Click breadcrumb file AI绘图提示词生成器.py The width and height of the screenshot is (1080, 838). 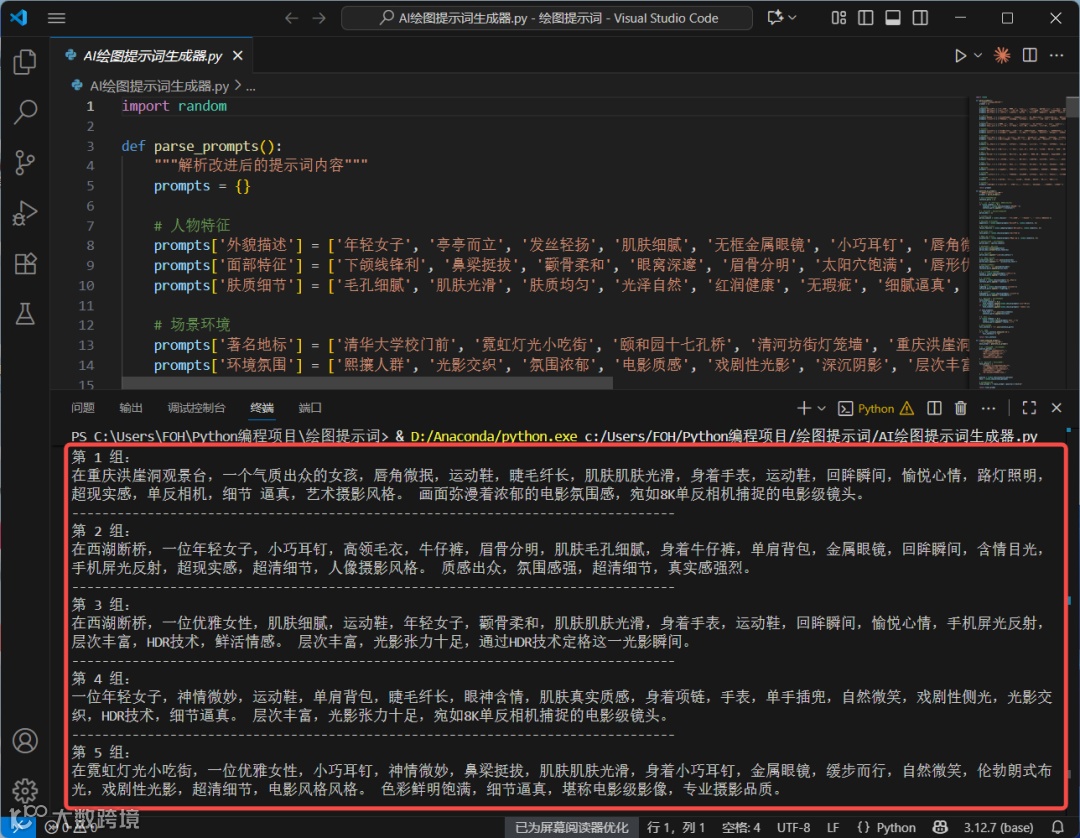(158, 86)
